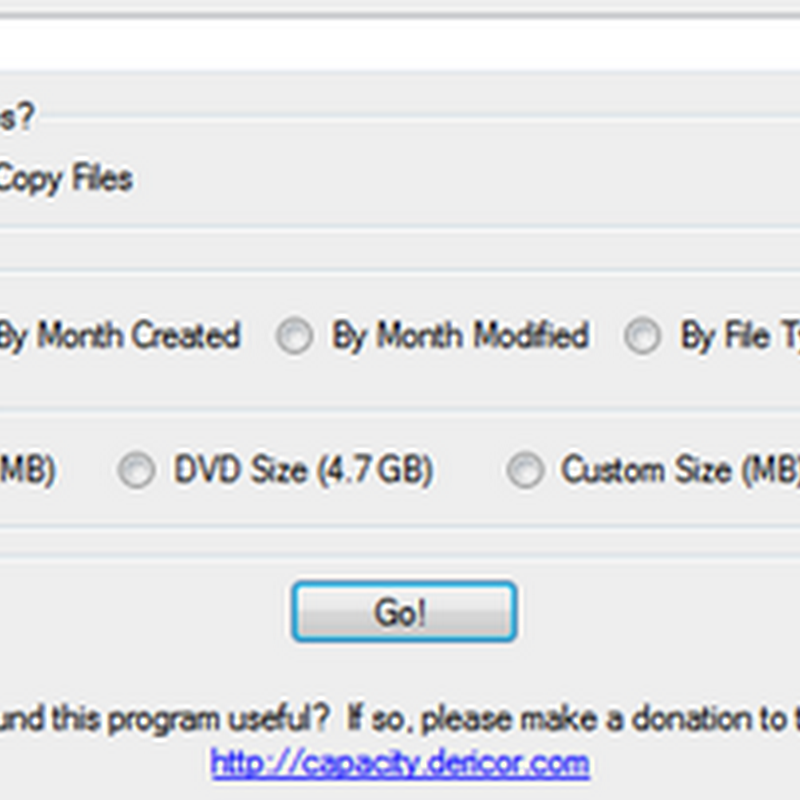Click the question text ending in "s?"

point(16,117)
